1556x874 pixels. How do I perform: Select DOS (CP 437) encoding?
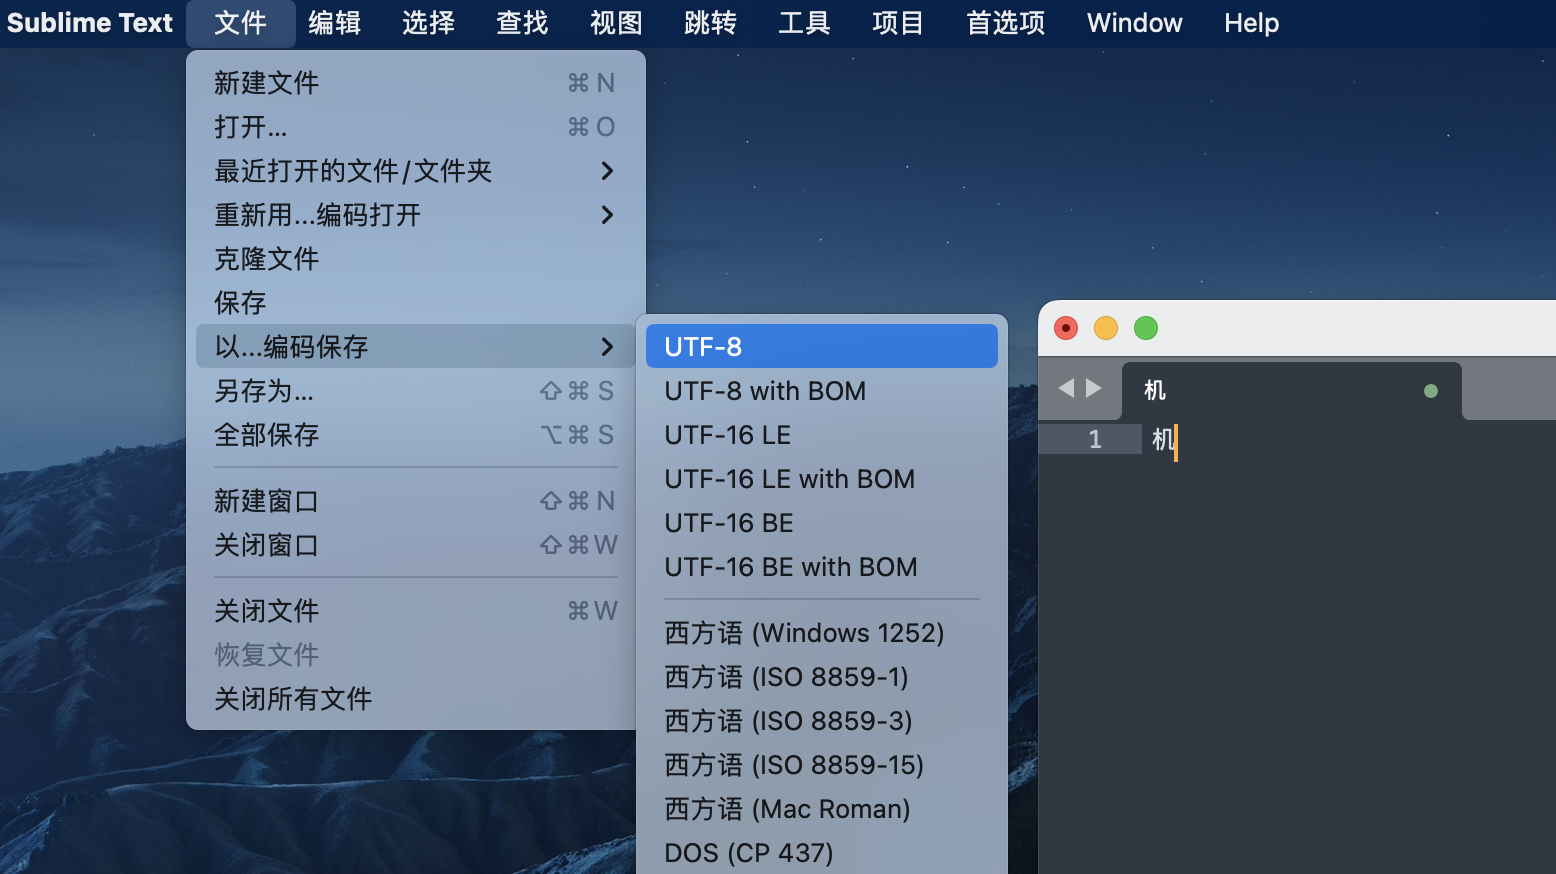(x=822, y=853)
